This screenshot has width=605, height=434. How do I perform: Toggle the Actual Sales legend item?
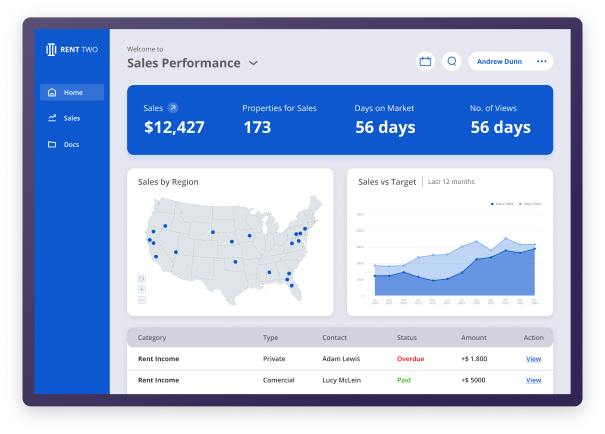(x=502, y=204)
